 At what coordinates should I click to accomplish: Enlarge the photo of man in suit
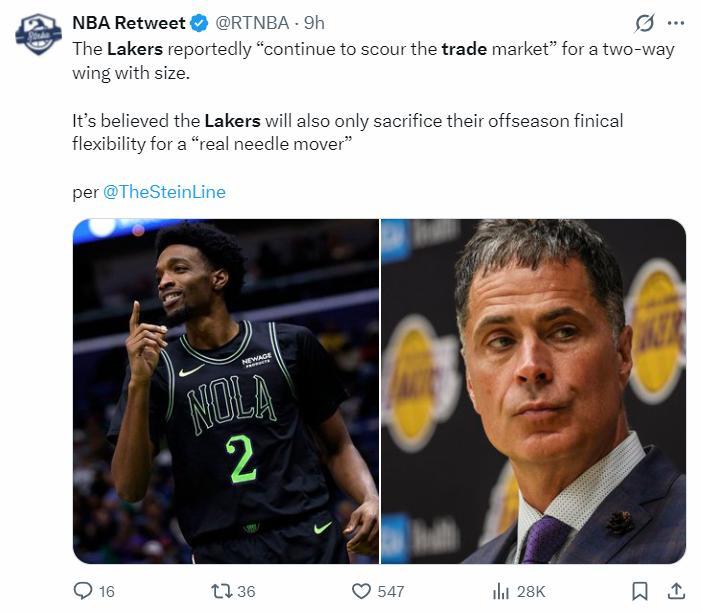tap(534, 391)
